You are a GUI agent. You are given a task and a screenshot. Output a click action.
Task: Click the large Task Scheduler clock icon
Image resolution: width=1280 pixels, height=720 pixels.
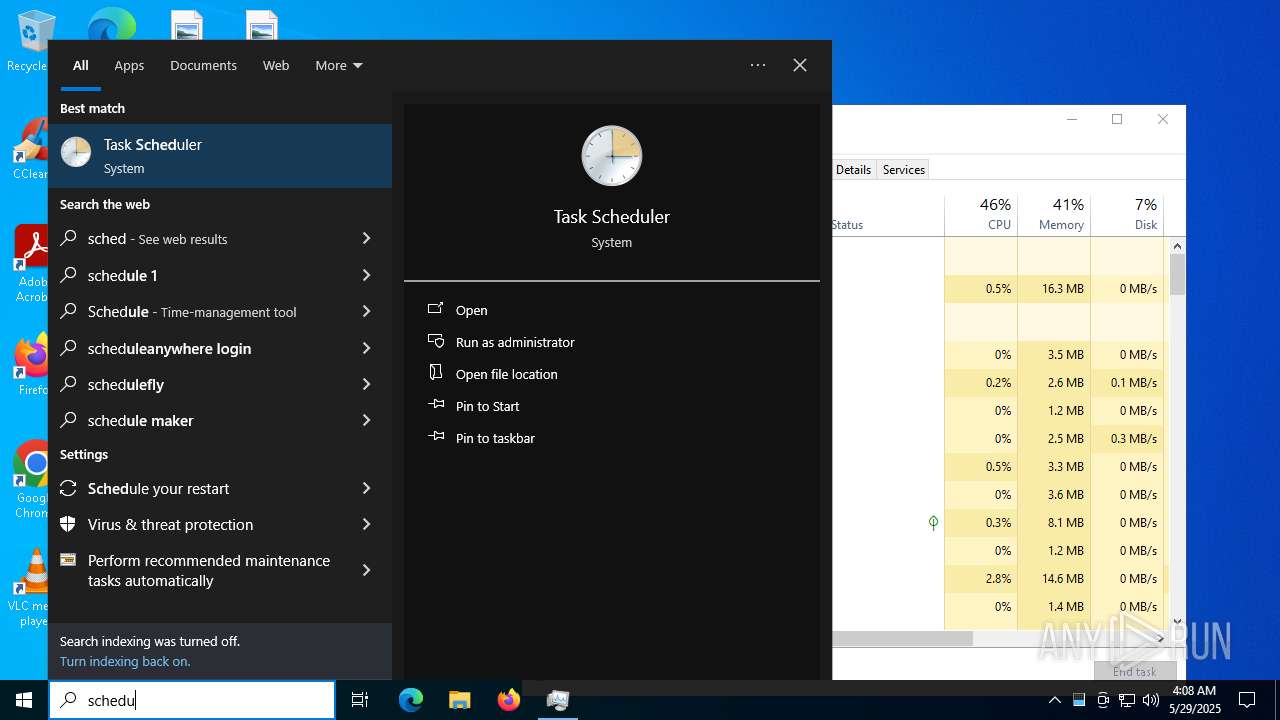point(612,156)
